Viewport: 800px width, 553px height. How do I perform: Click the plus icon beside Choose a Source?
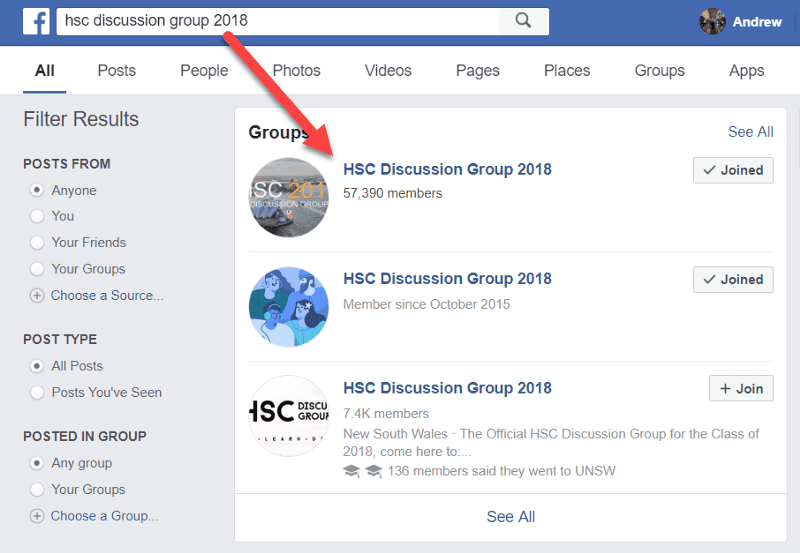[x=37, y=295]
